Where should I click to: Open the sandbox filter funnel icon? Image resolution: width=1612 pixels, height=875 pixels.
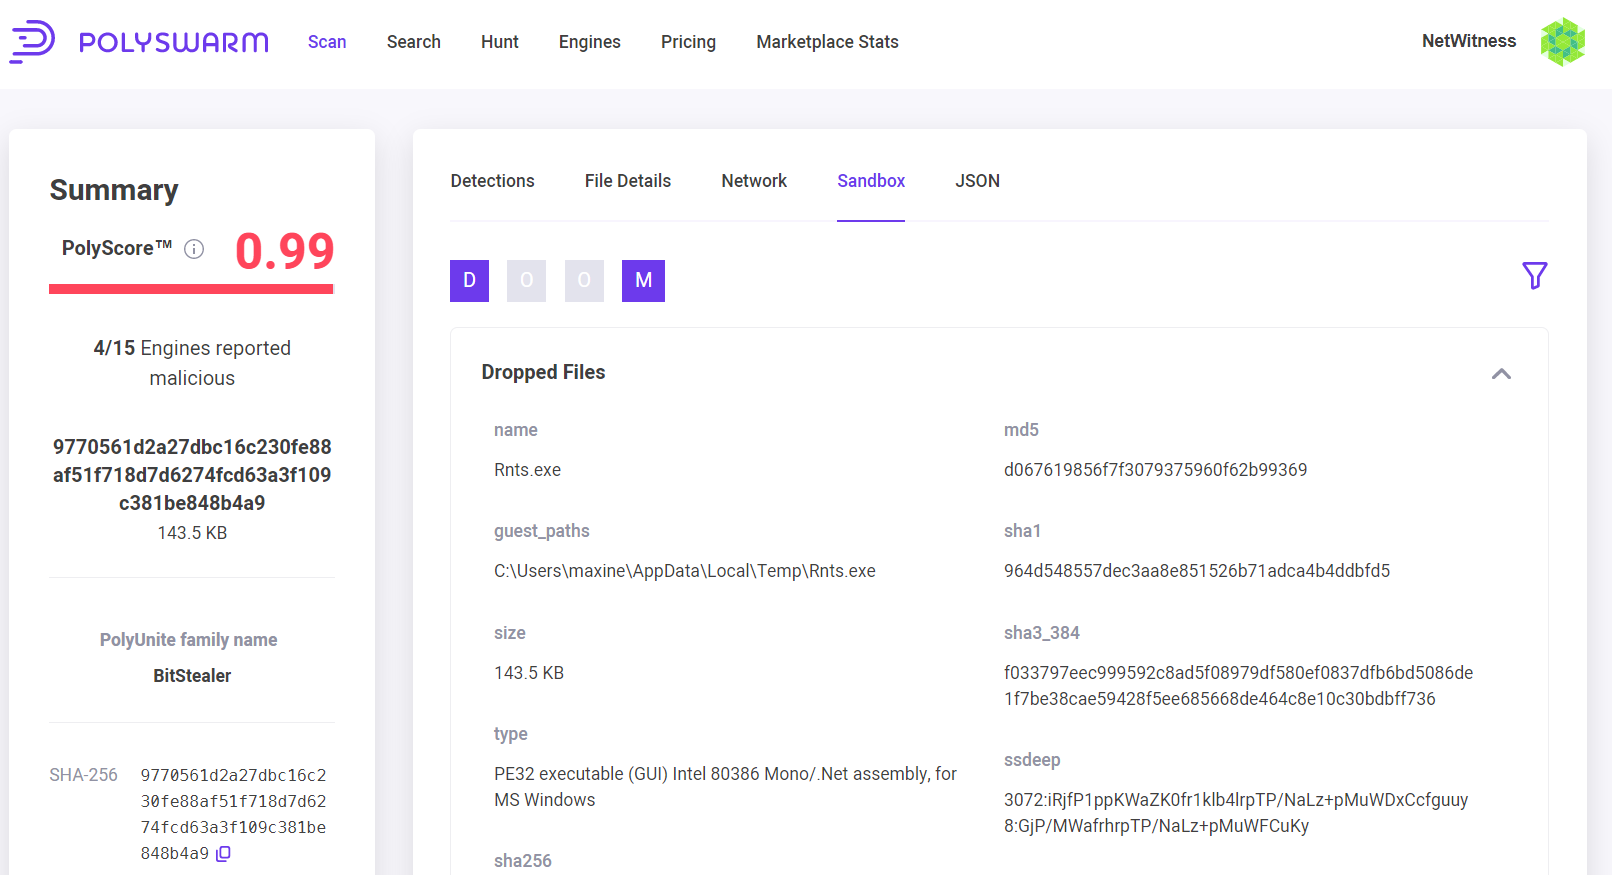(1534, 276)
